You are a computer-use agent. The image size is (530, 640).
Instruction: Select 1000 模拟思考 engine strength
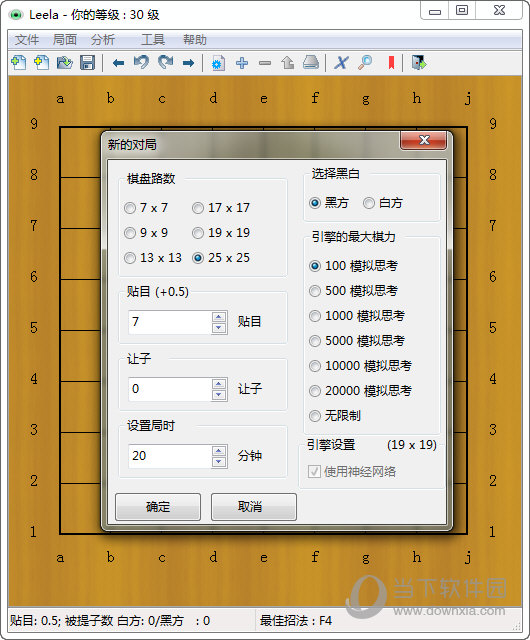tap(357, 316)
